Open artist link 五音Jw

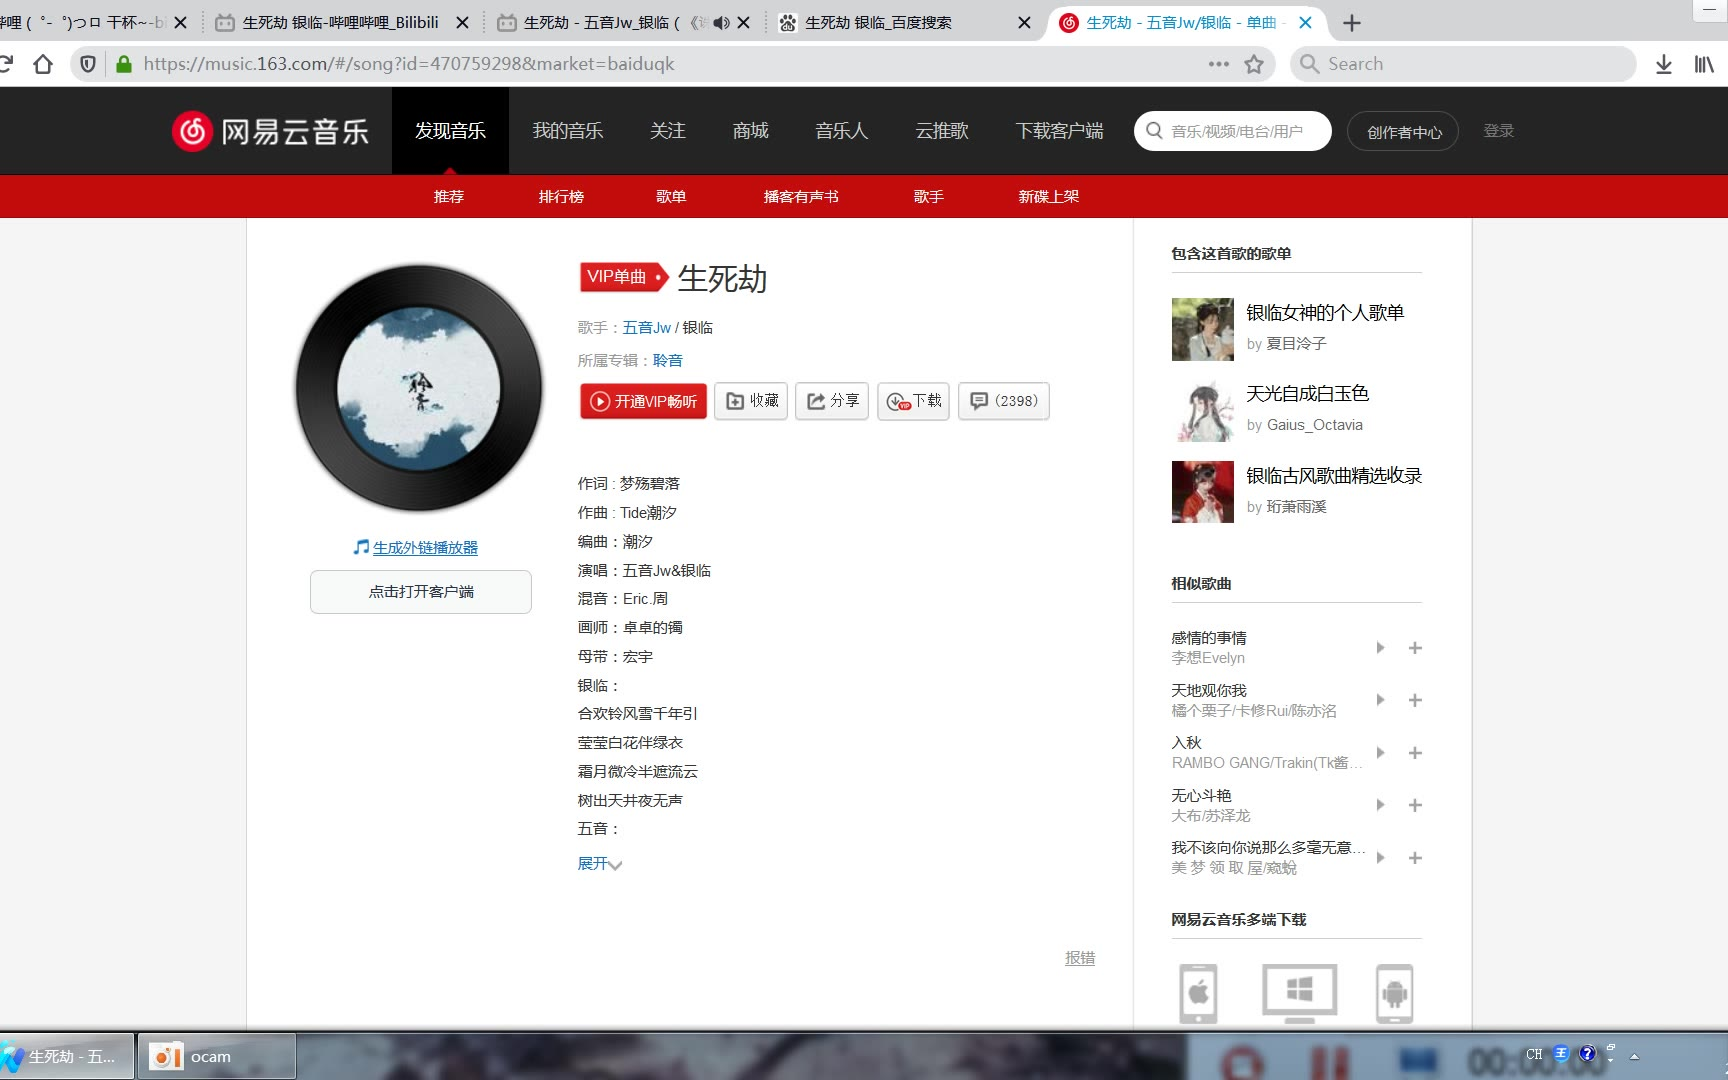(x=647, y=328)
